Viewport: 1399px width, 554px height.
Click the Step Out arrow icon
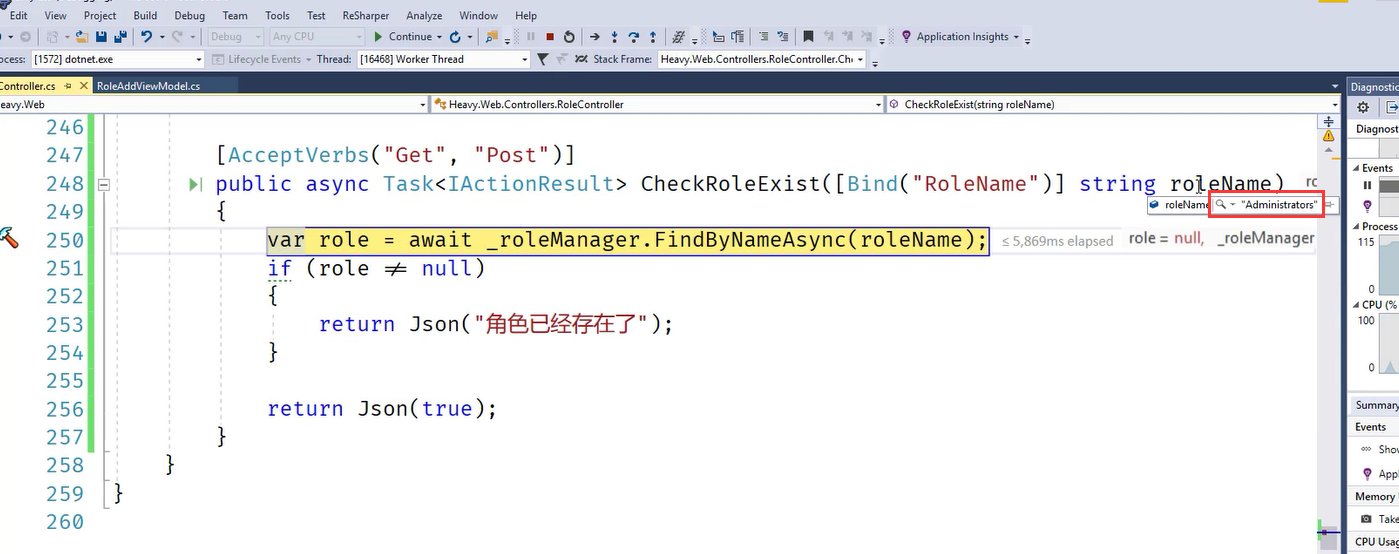pos(653,37)
